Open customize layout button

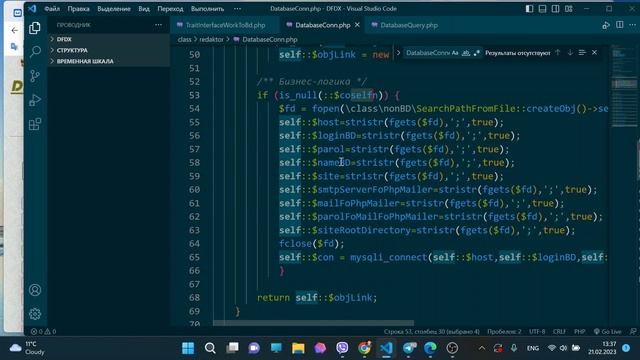pos(569,9)
